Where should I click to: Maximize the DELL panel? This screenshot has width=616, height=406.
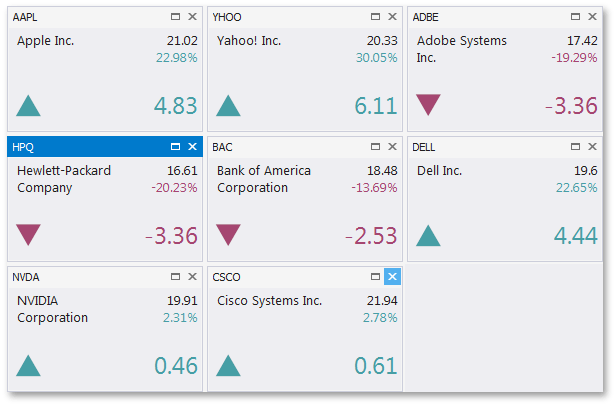(x=575, y=147)
